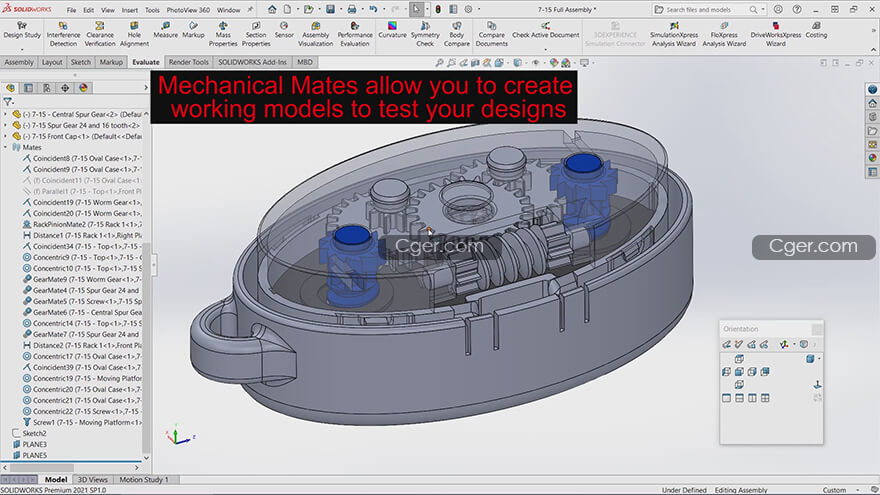Screen dimensions: 880x495
Task: Open Design Study dropdown
Action: pyautogui.click(x=22, y=49)
